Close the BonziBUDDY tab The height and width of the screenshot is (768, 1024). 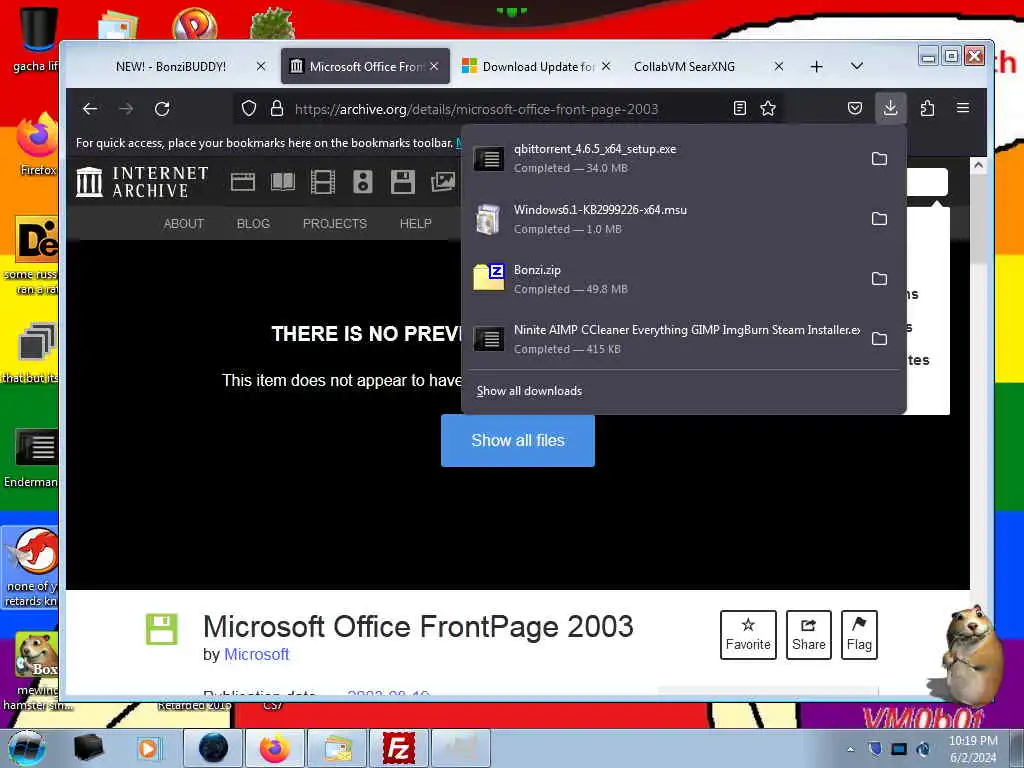click(261, 67)
